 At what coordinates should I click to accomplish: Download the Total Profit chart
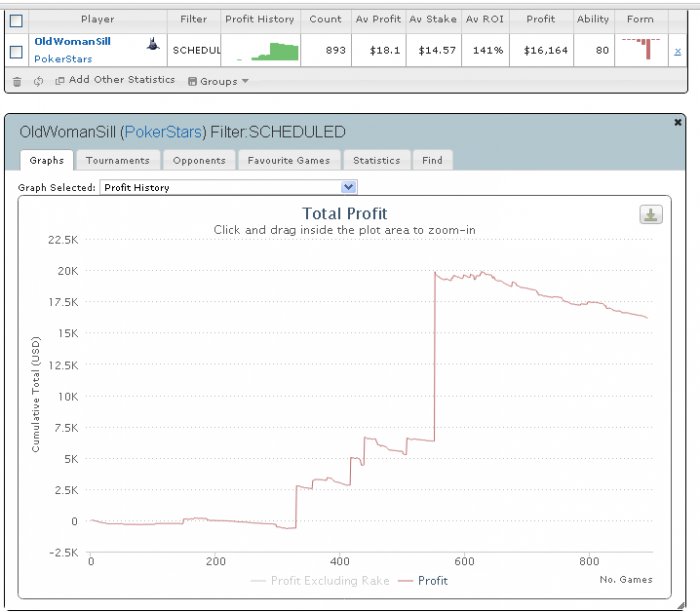pyautogui.click(x=651, y=215)
